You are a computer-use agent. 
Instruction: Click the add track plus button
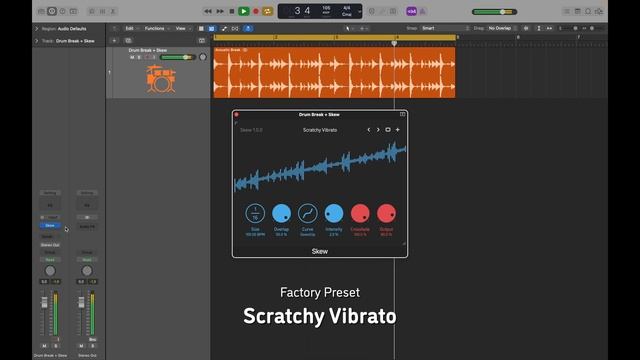point(114,41)
